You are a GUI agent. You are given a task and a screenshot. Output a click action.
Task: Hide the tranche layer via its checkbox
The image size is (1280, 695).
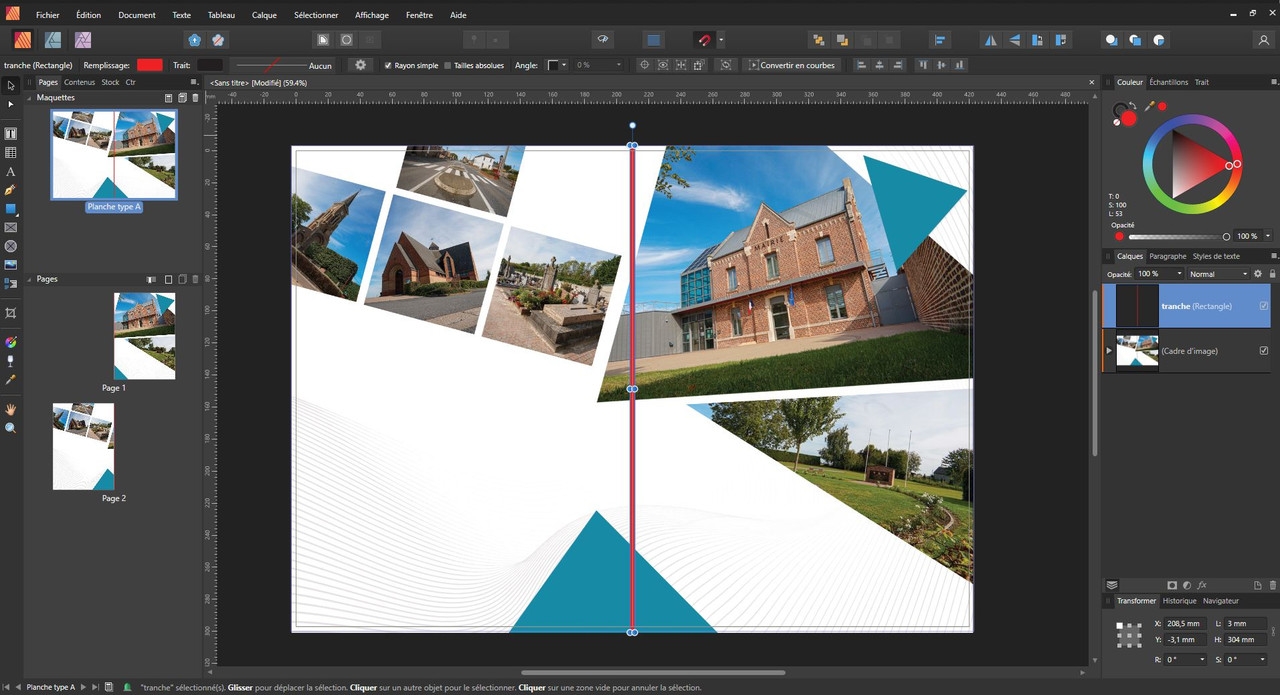tap(1264, 306)
